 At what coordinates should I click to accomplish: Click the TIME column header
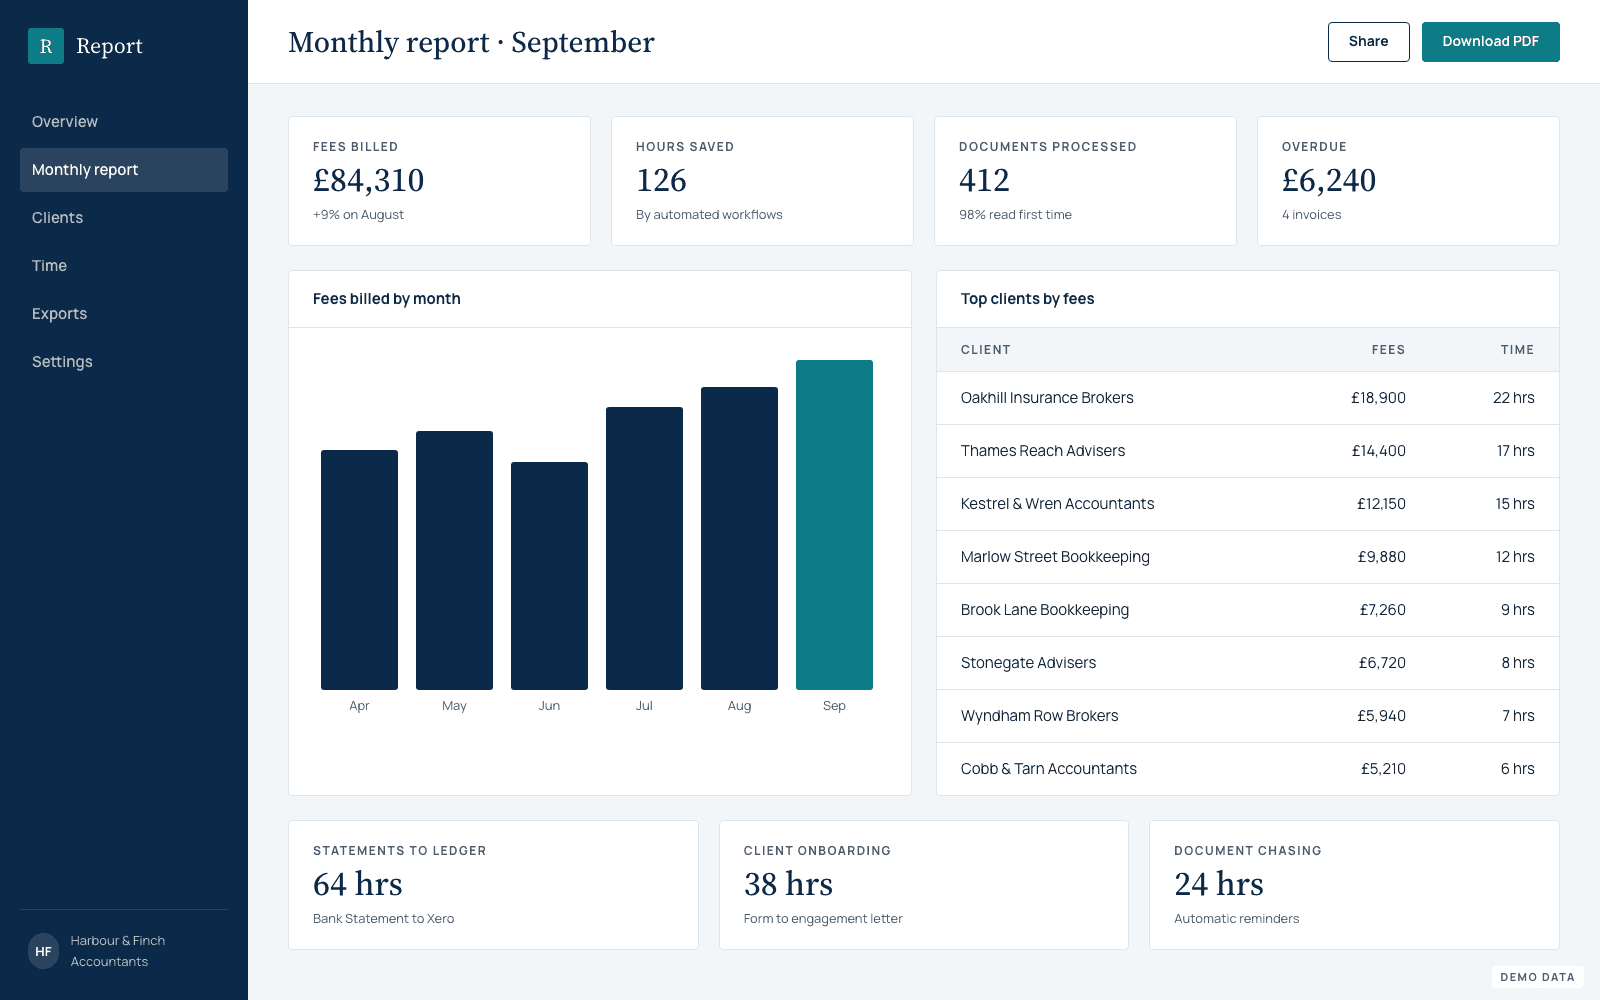1517,350
